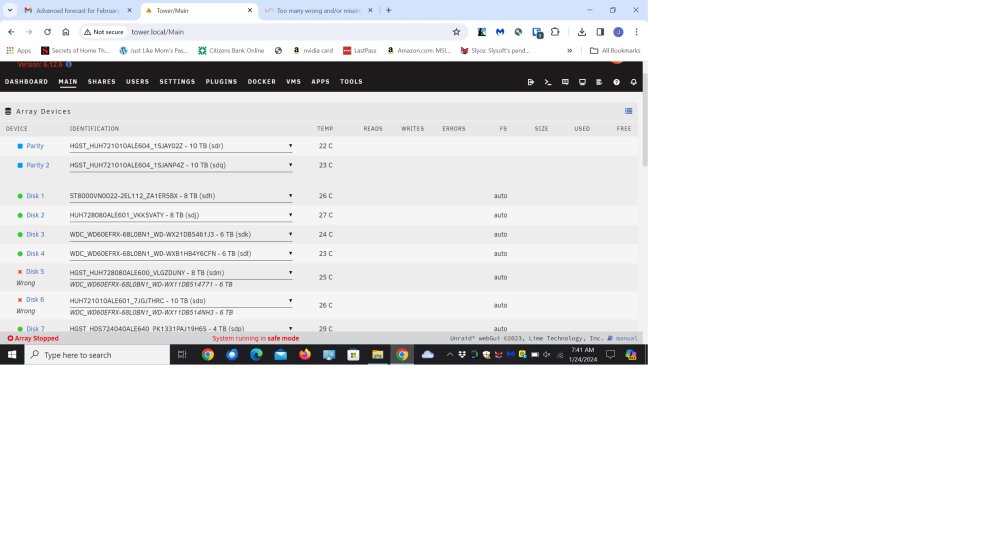Open a new browser tab
The width and height of the screenshot is (1000, 557).
tap(388, 10)
